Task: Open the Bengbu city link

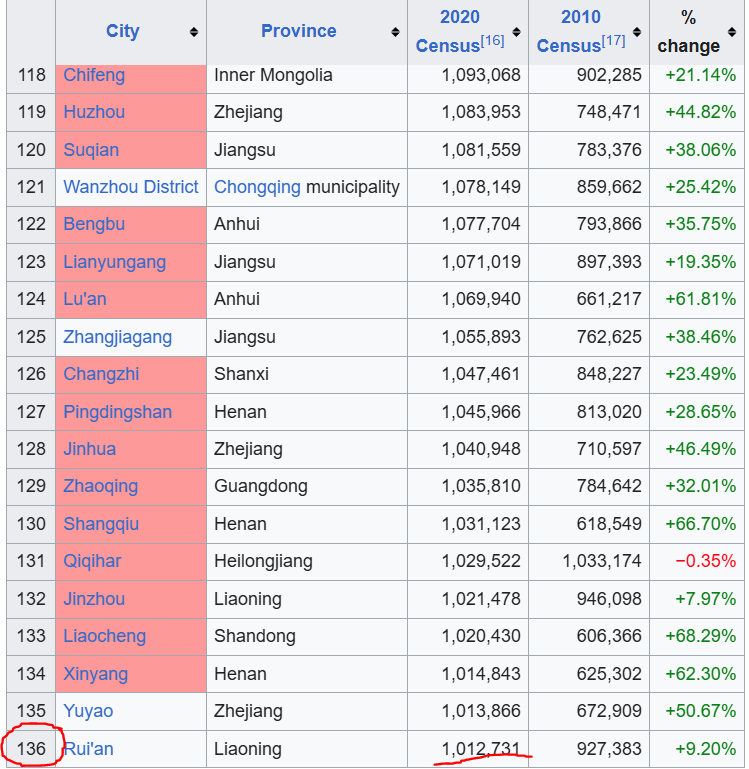Action: [94, 224]
